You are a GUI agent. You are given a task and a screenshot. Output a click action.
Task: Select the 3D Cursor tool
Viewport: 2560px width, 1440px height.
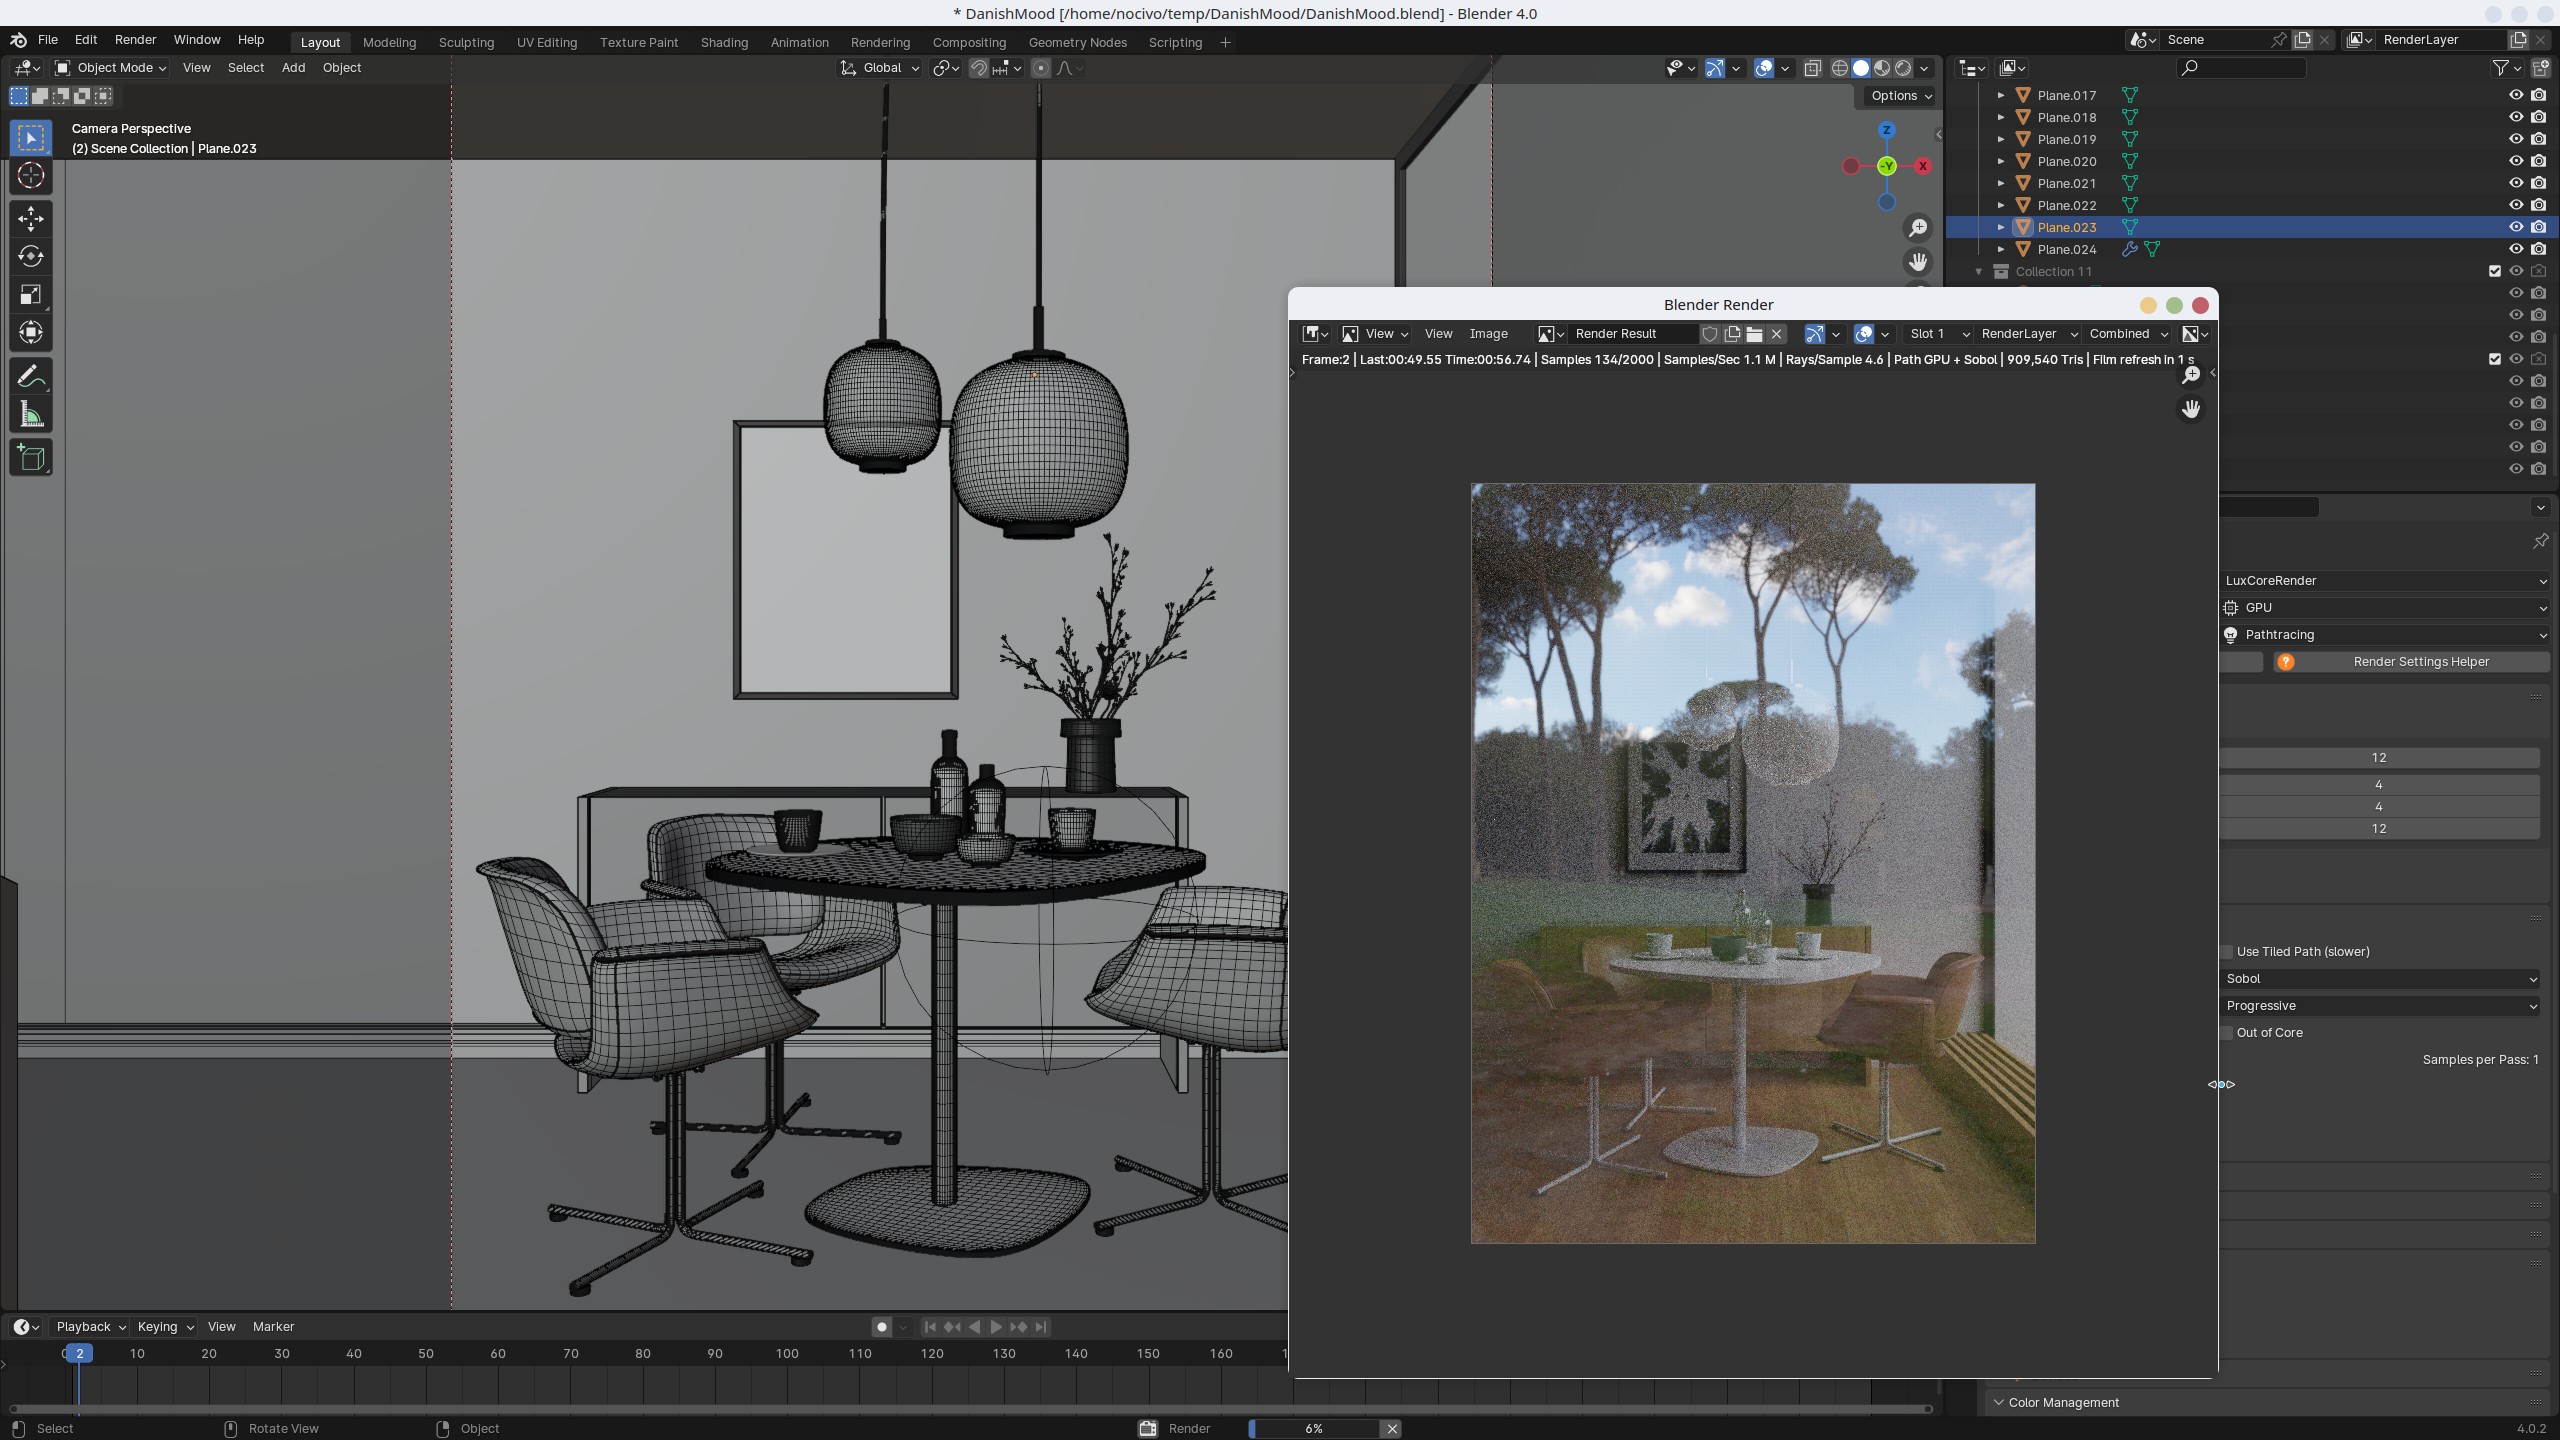[x=30, y=176]
